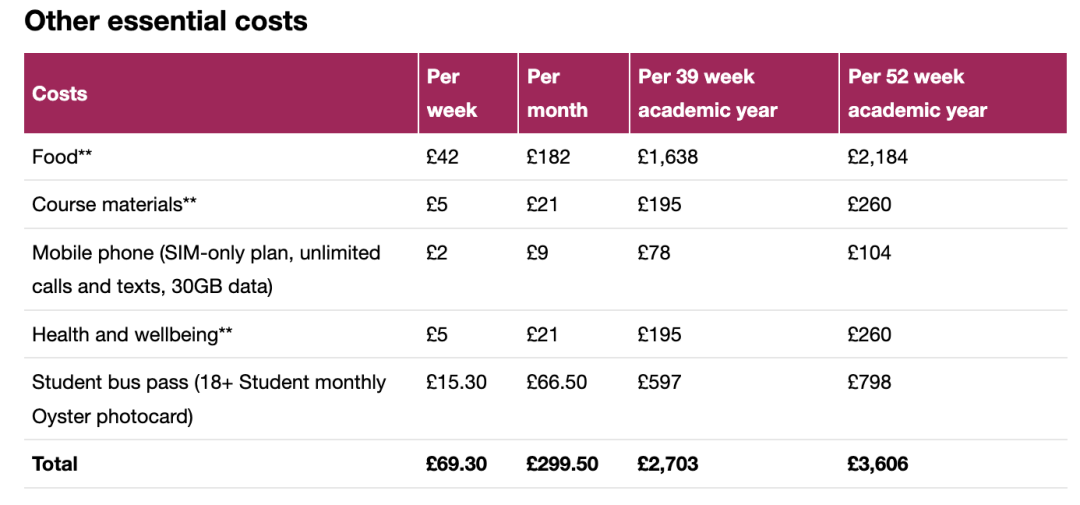
Task: Select the 'Costs' column header
Action: (60, 94)
